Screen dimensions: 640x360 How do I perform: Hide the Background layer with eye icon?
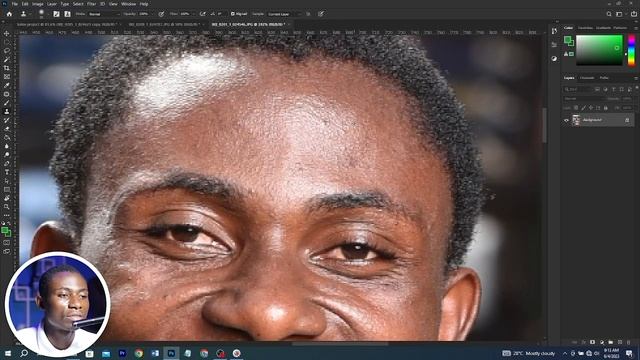coord(566,120)
